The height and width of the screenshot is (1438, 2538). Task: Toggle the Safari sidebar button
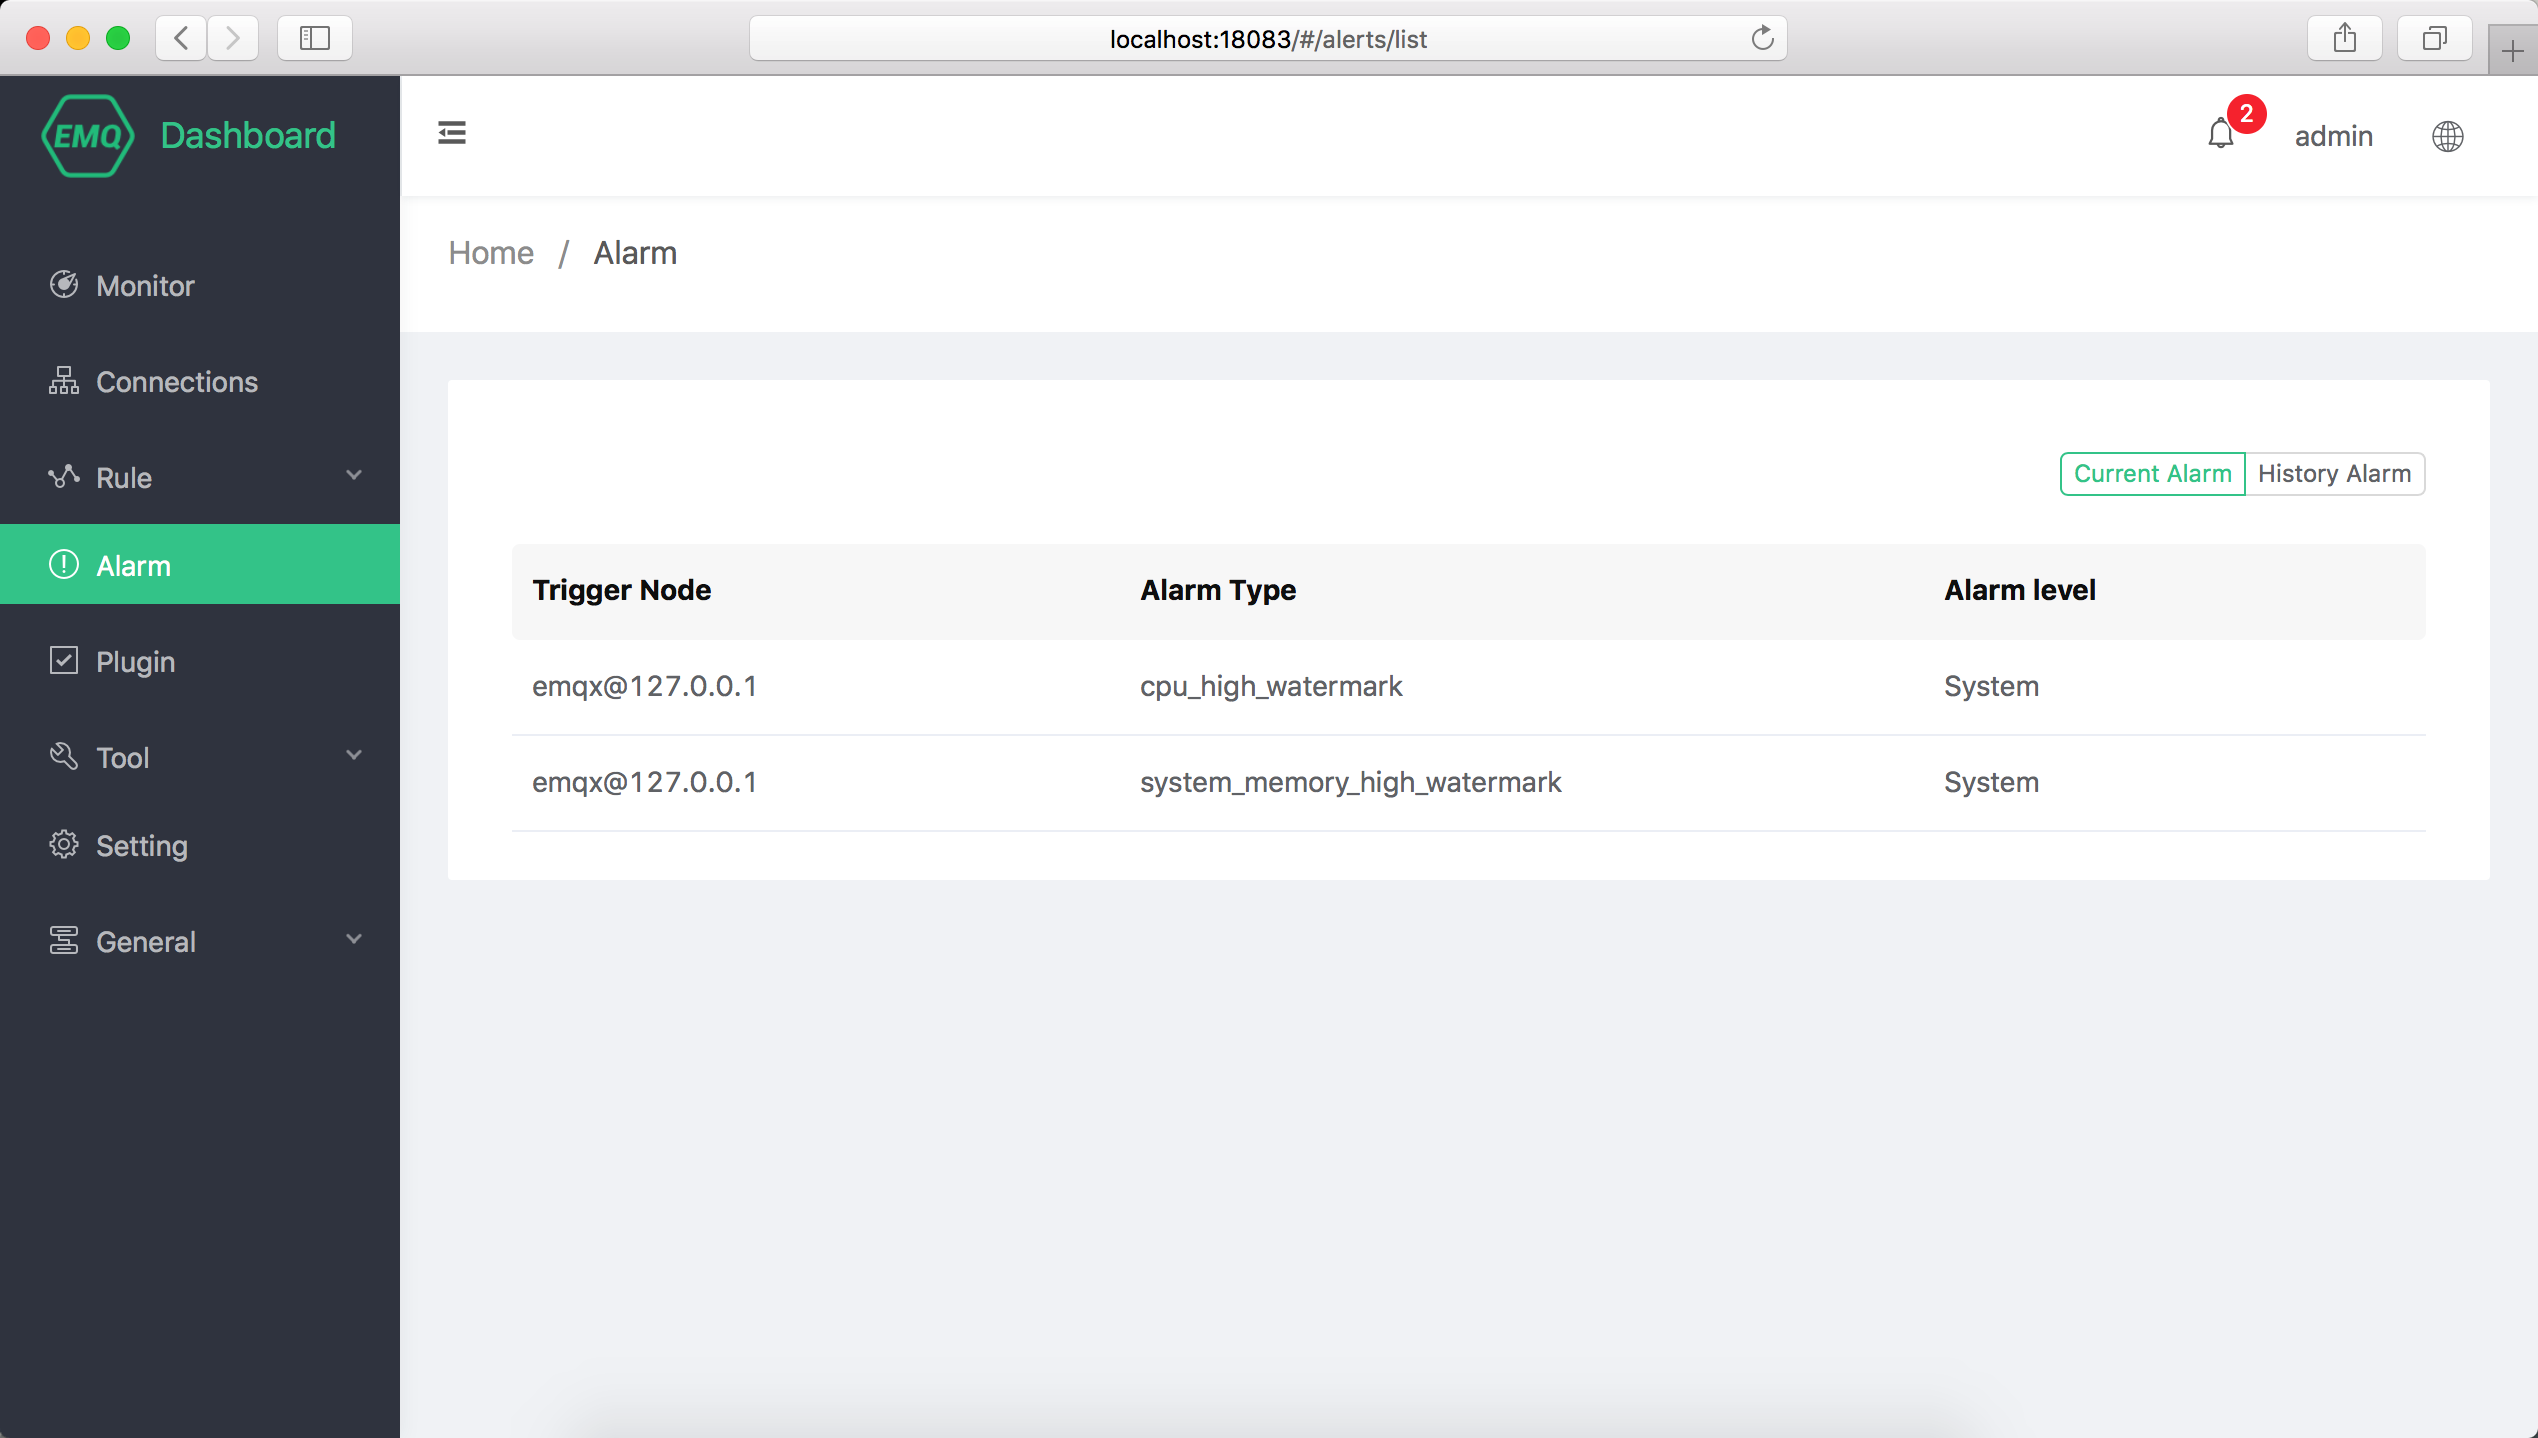(x=315, y=38)
